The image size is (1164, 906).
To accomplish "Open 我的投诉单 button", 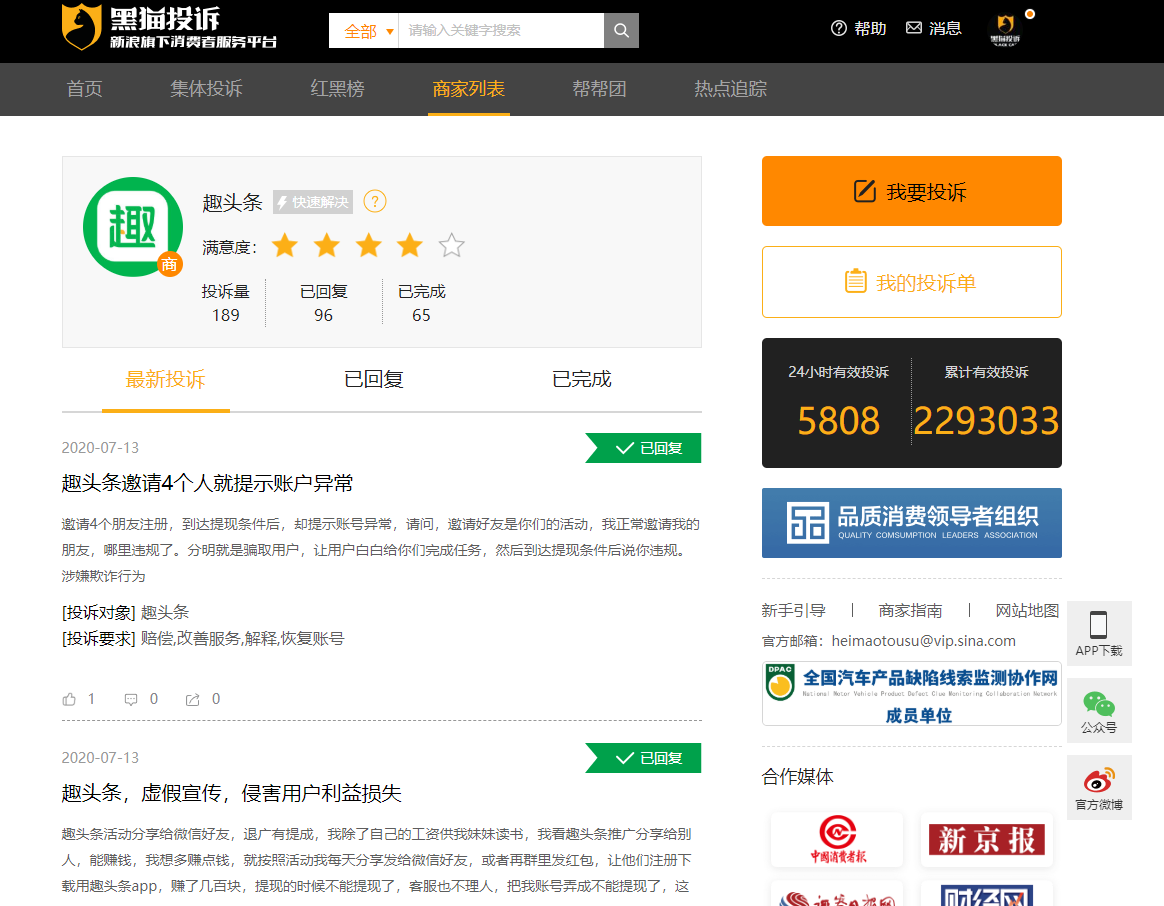I will pos(911,282).
